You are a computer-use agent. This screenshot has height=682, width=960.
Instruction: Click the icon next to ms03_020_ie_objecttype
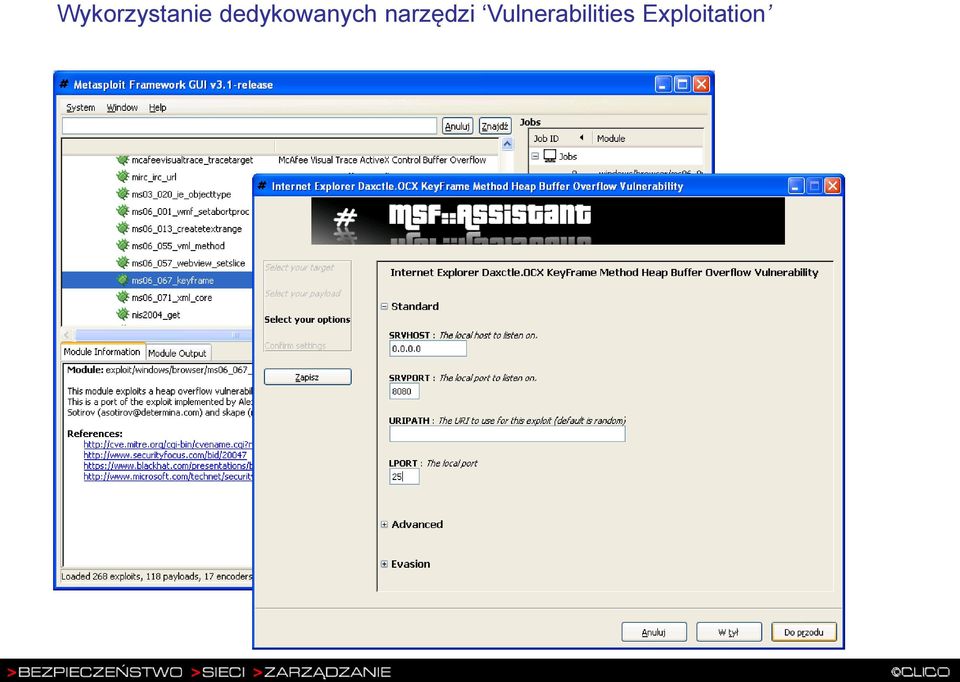click(x=122, y=194)
